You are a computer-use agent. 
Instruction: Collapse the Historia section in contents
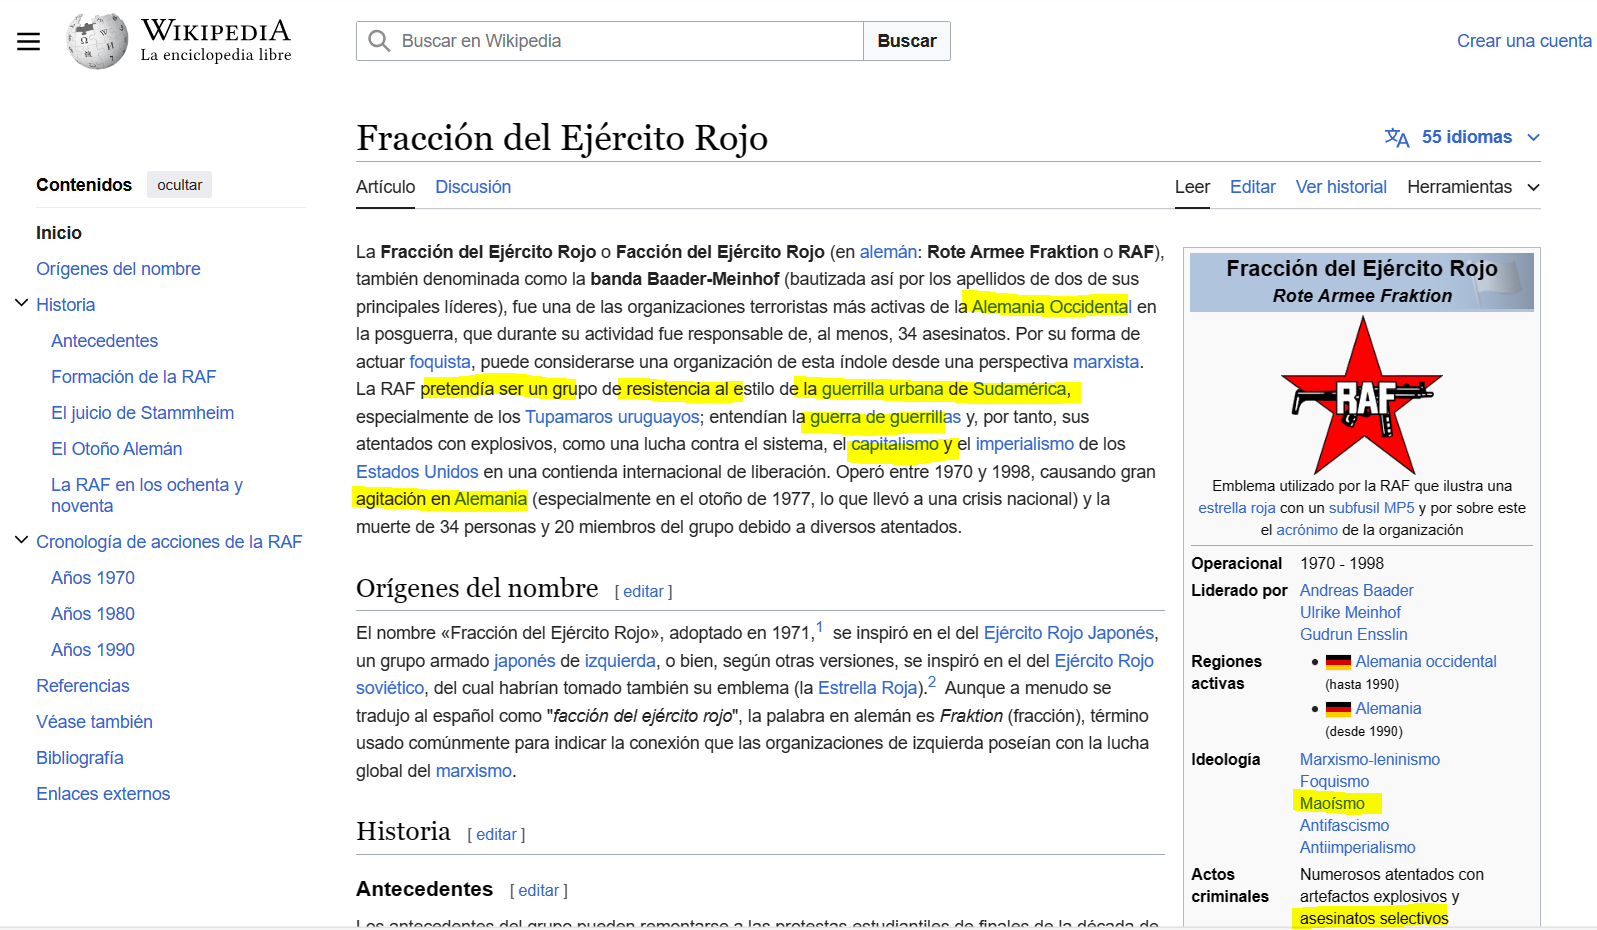click(21, 303)
